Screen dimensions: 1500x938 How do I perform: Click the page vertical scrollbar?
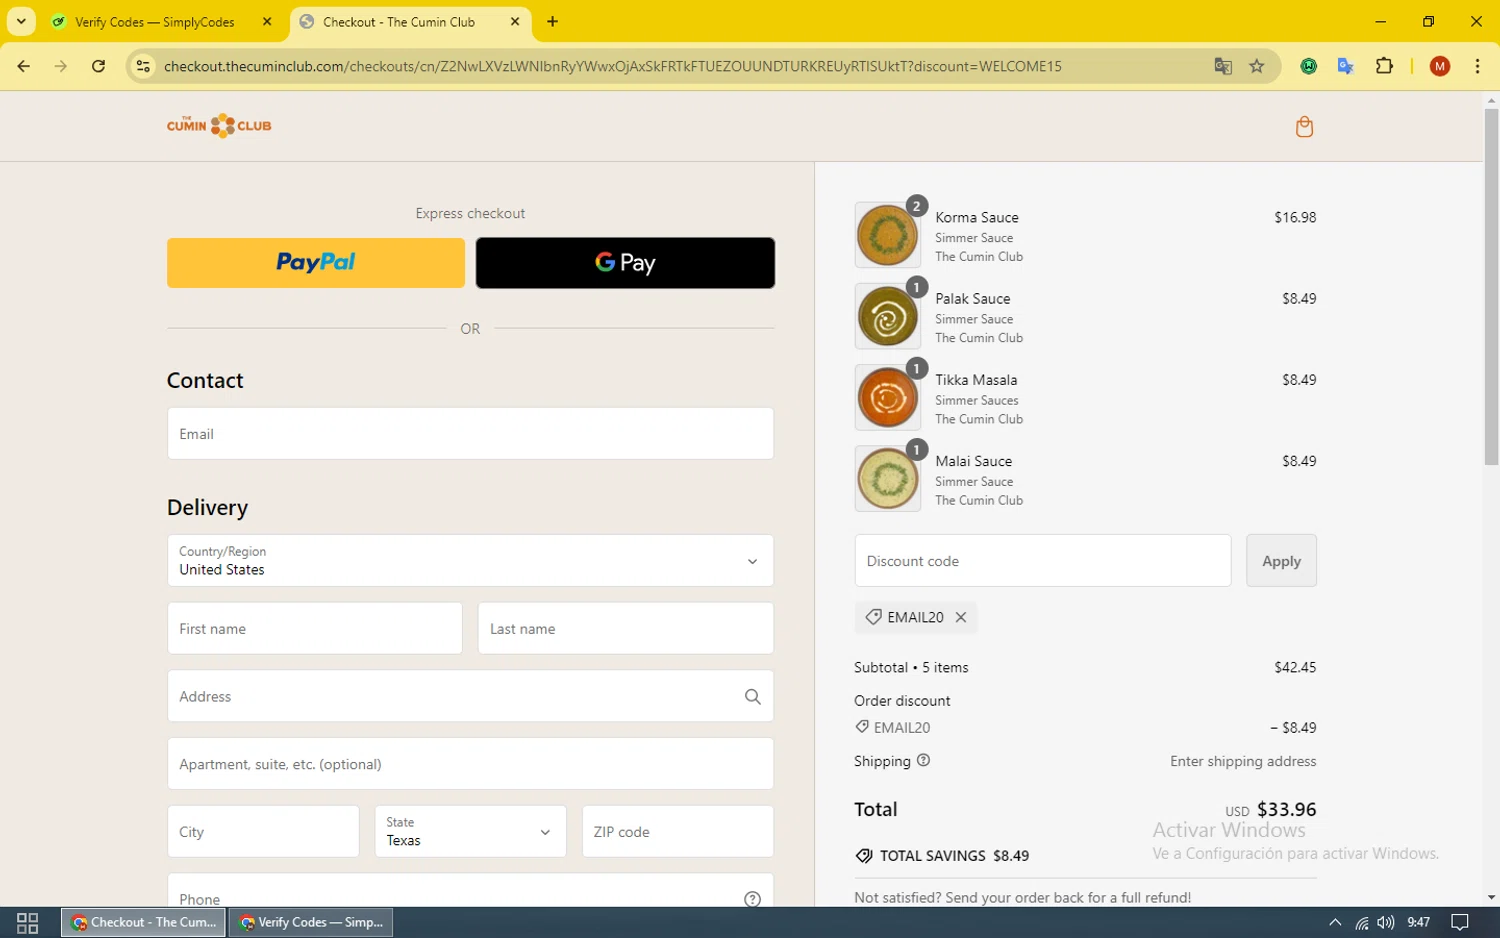pyautogui.click(x=1491, y=286)
